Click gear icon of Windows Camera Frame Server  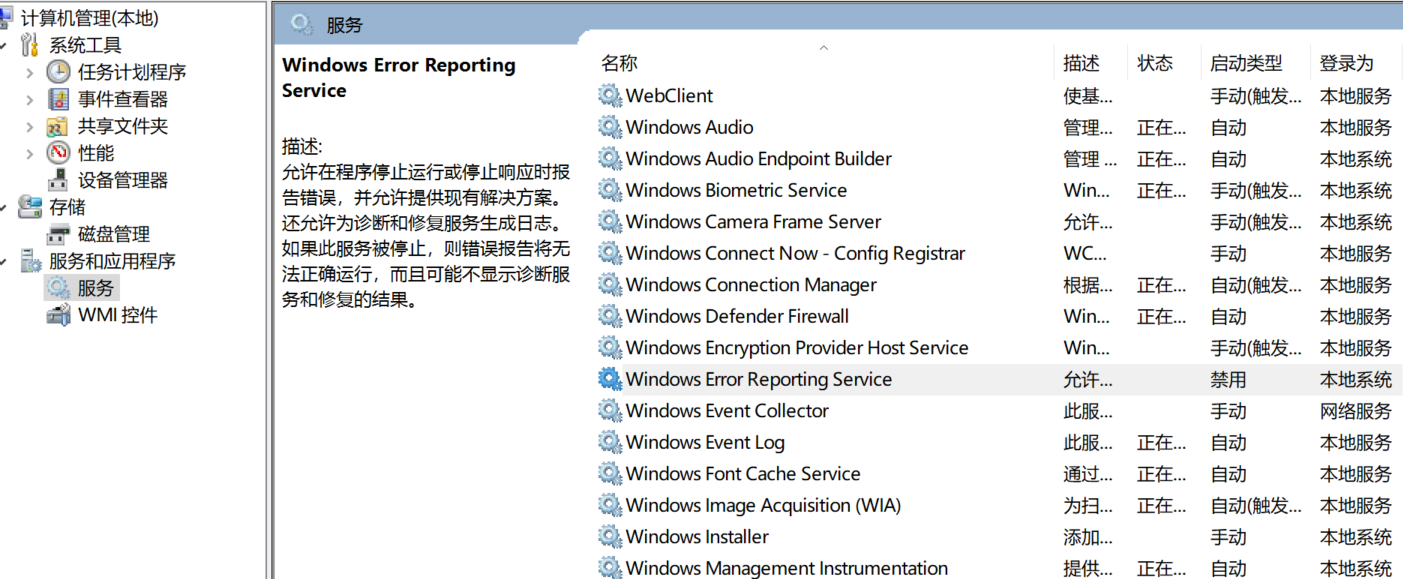point(610,222)
